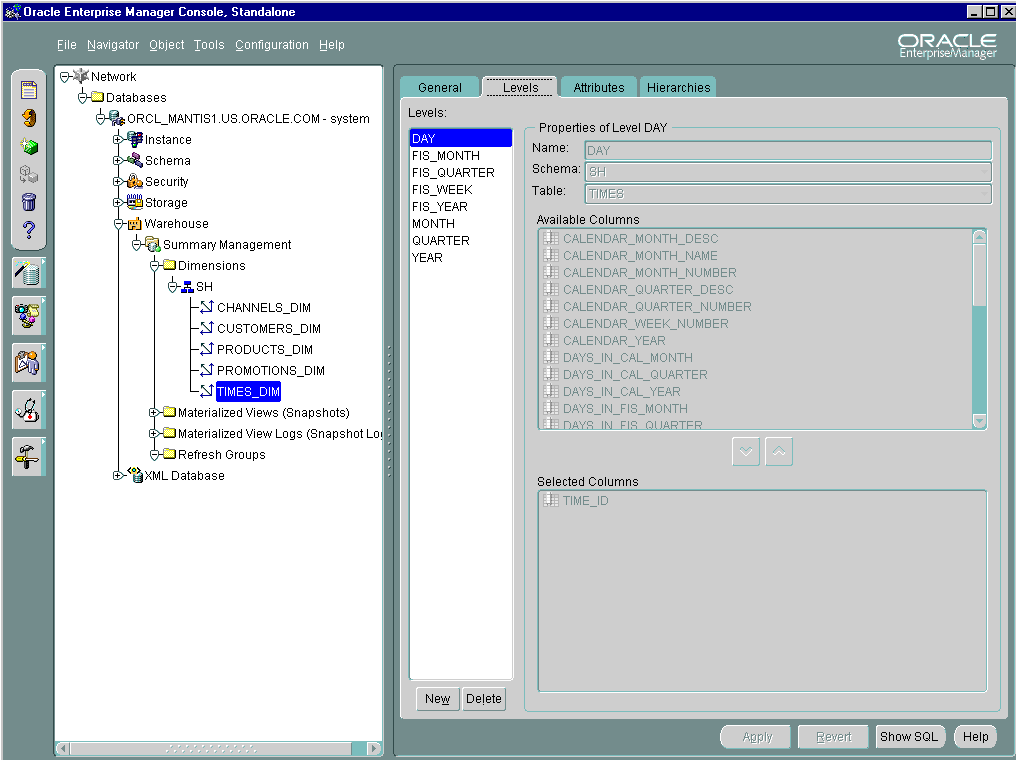Select PRODUCTS_DIM dimension in the tree

click(x=264, y=350)
